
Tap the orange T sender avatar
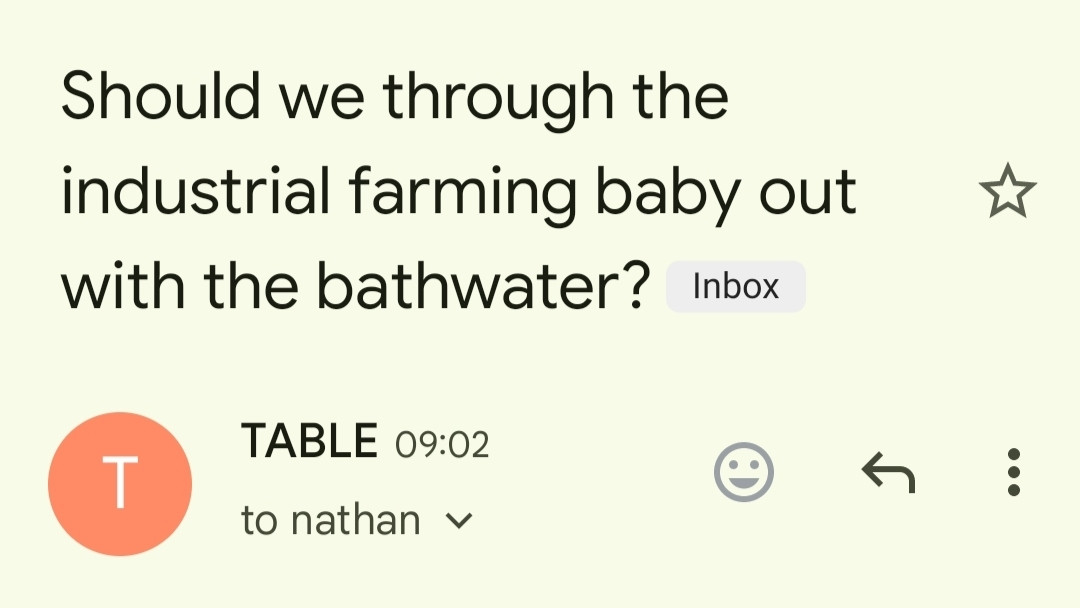[x=120, y=483]
